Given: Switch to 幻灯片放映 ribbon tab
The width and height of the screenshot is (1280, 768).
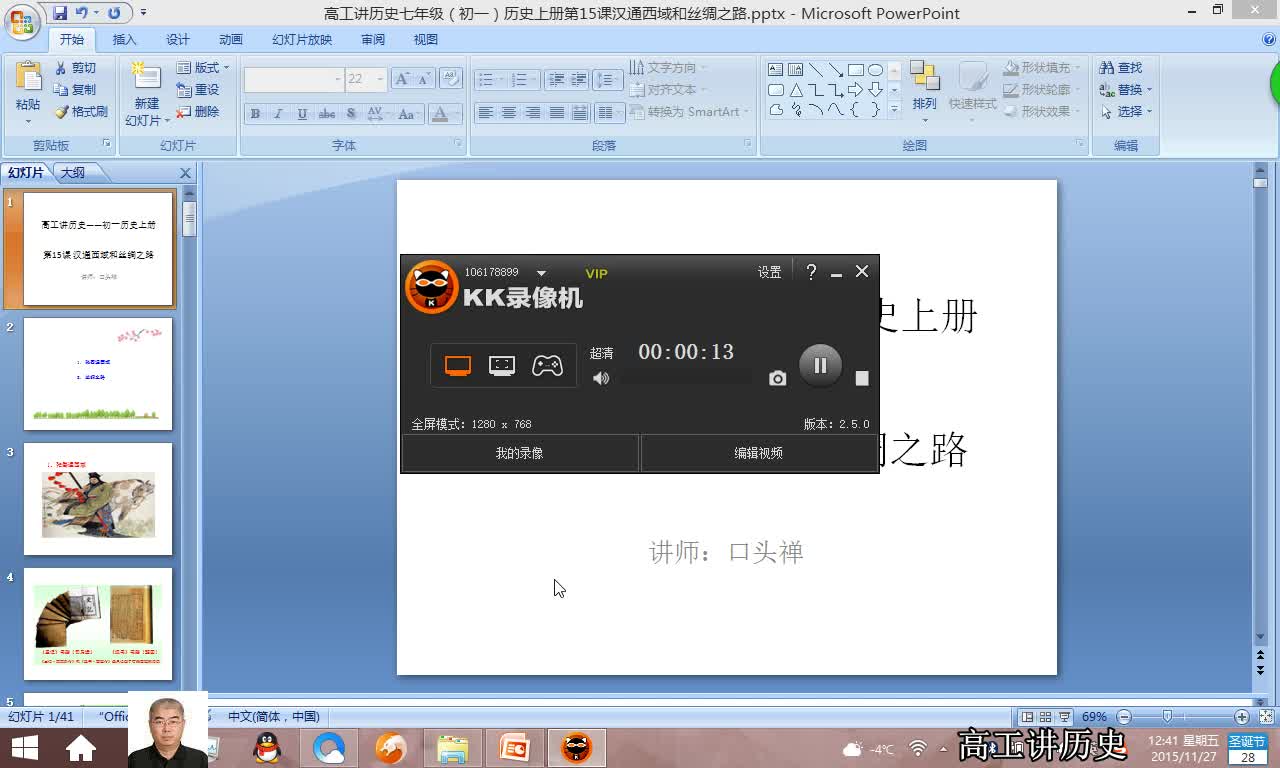Looking at the screenshot, I should tap(302, 40).
